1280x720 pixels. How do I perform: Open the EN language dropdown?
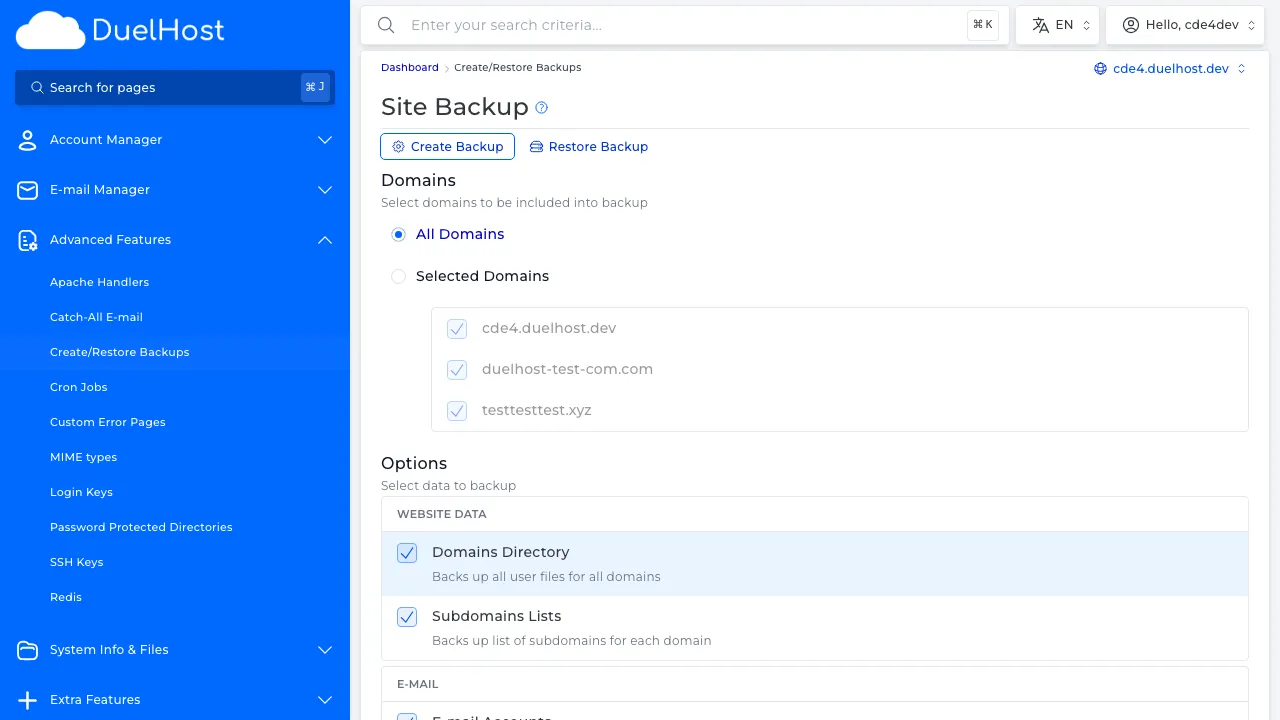(x=1057, y=24)
